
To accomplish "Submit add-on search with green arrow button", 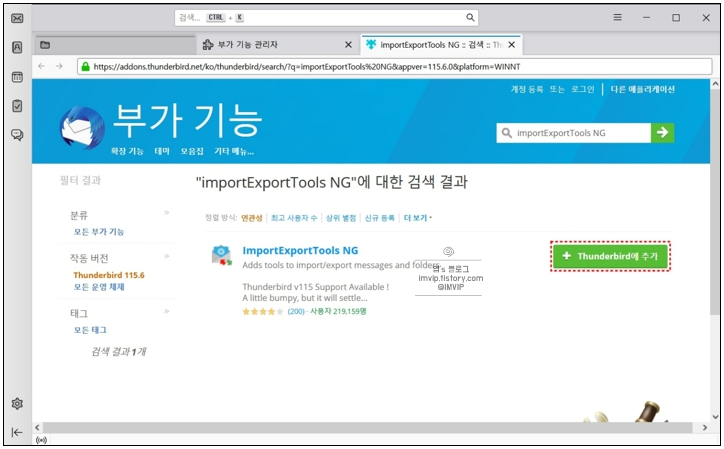I will point(662,133).
